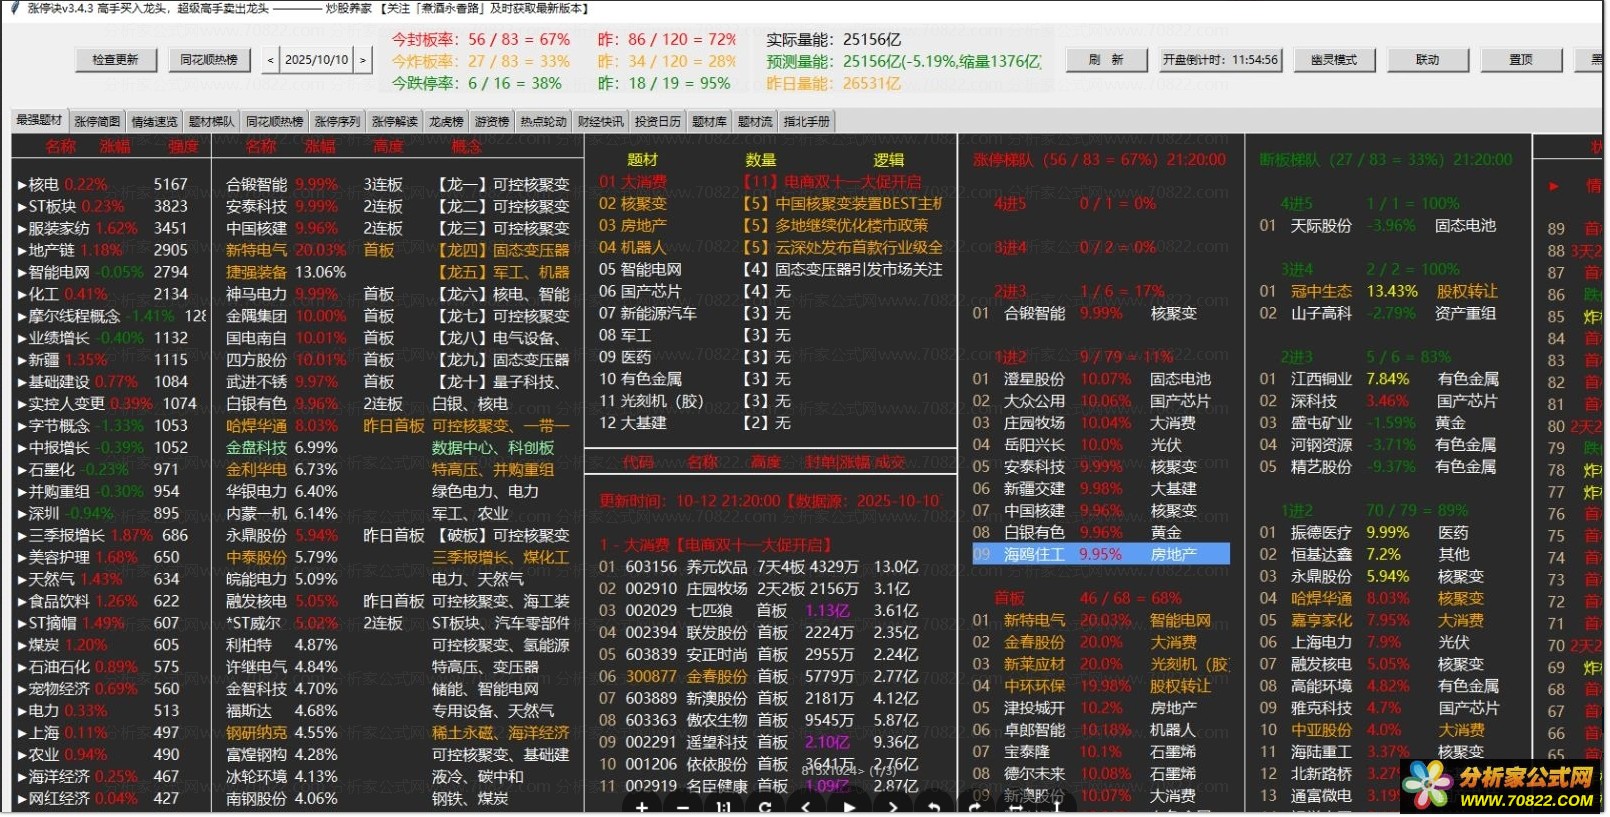Screen dimensions: 1610x817
Task: Click the 强度 column header in left list
Action: coord(183,147)
